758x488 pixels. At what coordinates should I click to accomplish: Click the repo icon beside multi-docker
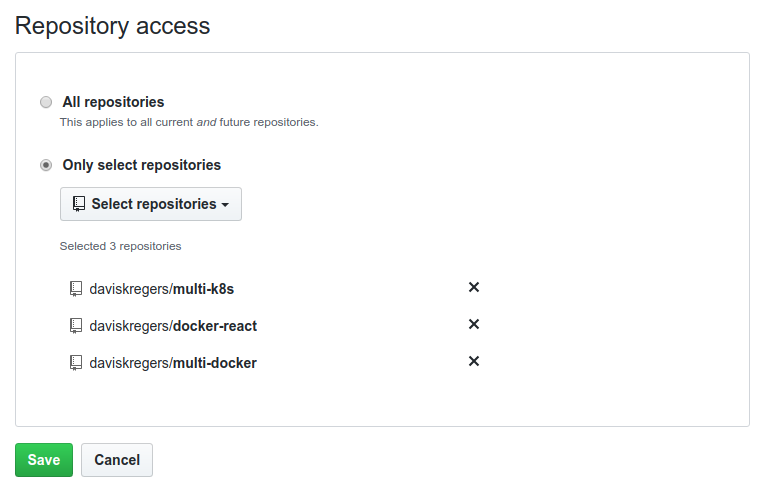pyautogui.click(x=76, y=363)
